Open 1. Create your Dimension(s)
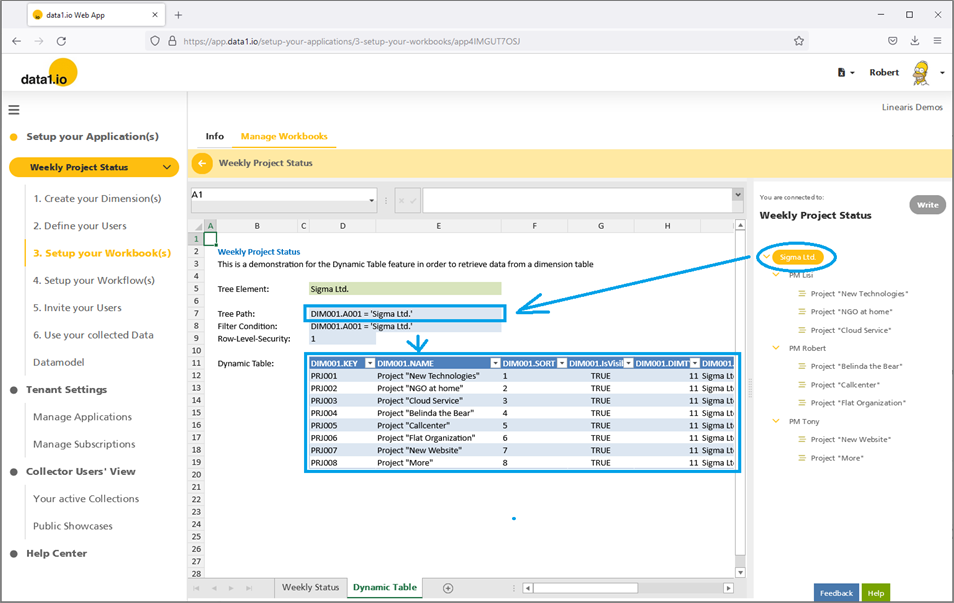Image resolution: width=954 pixels, height=603 pixels. click(97, 198)
